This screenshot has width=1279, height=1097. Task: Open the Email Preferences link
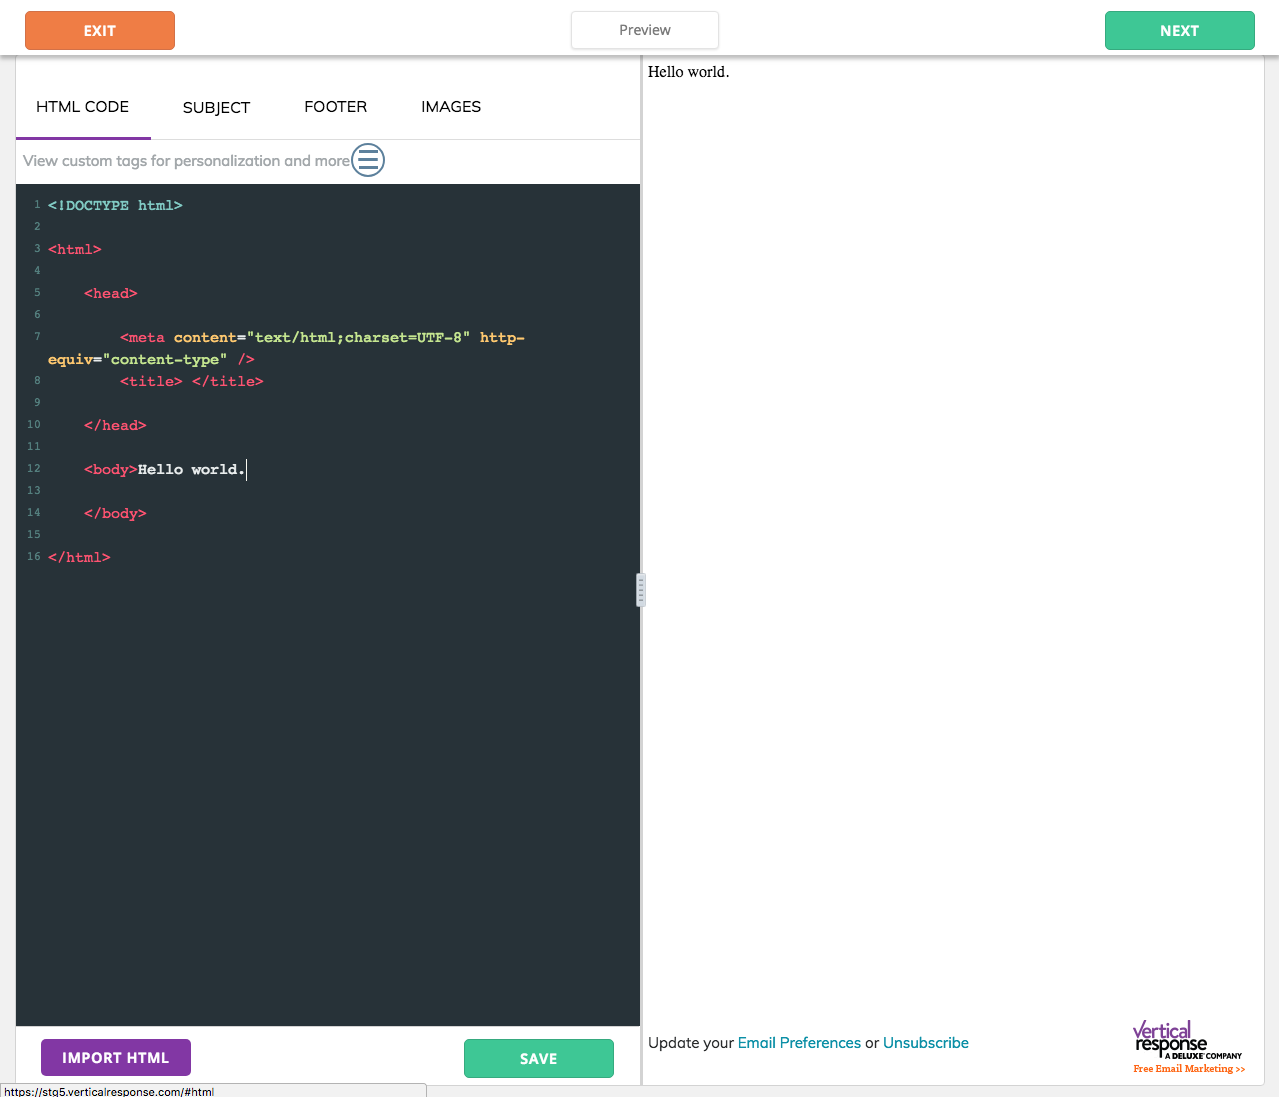(x=799, y=1043)
